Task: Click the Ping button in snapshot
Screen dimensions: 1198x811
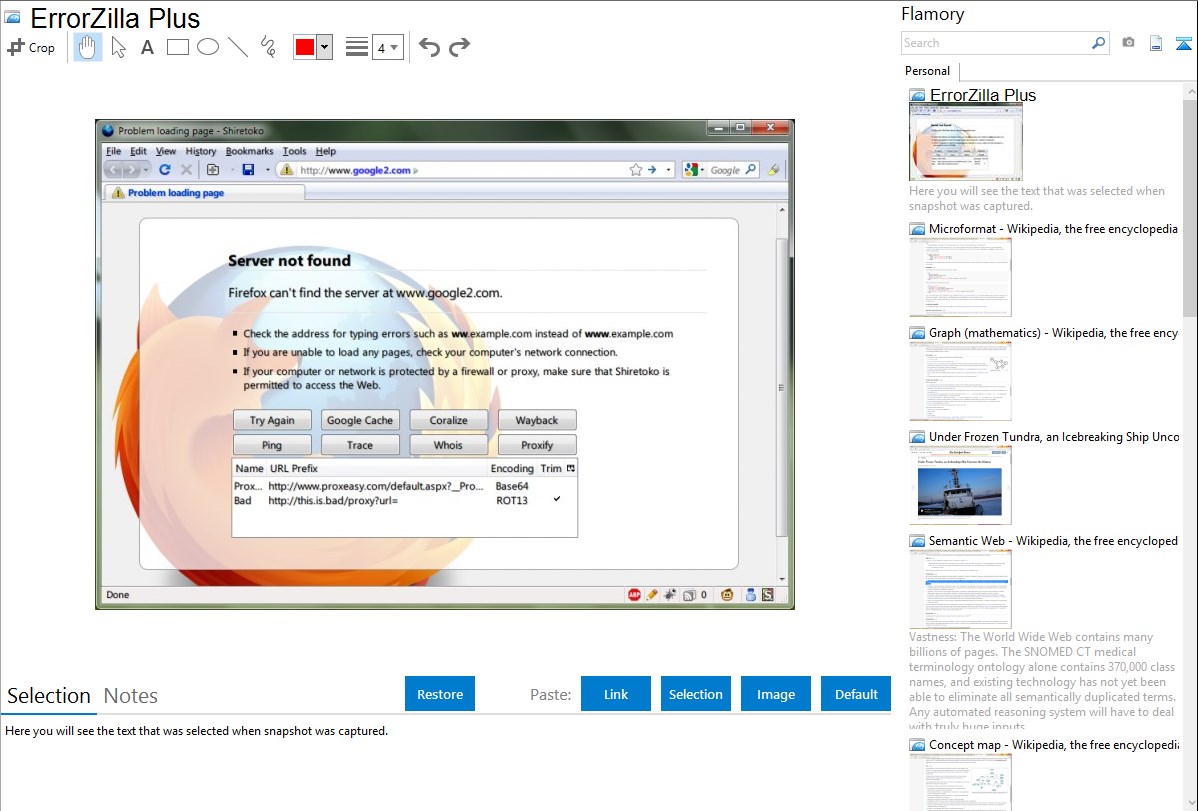Action: click(x=272, y=445)
